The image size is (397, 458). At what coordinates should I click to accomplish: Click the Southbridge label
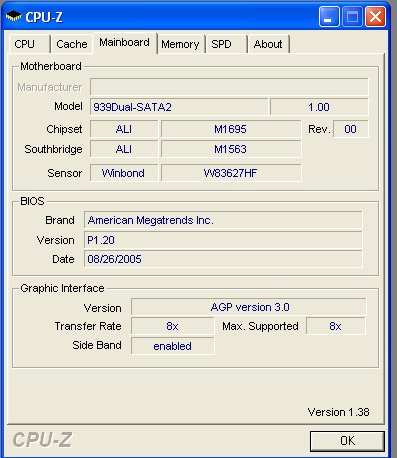pos(53,149)
